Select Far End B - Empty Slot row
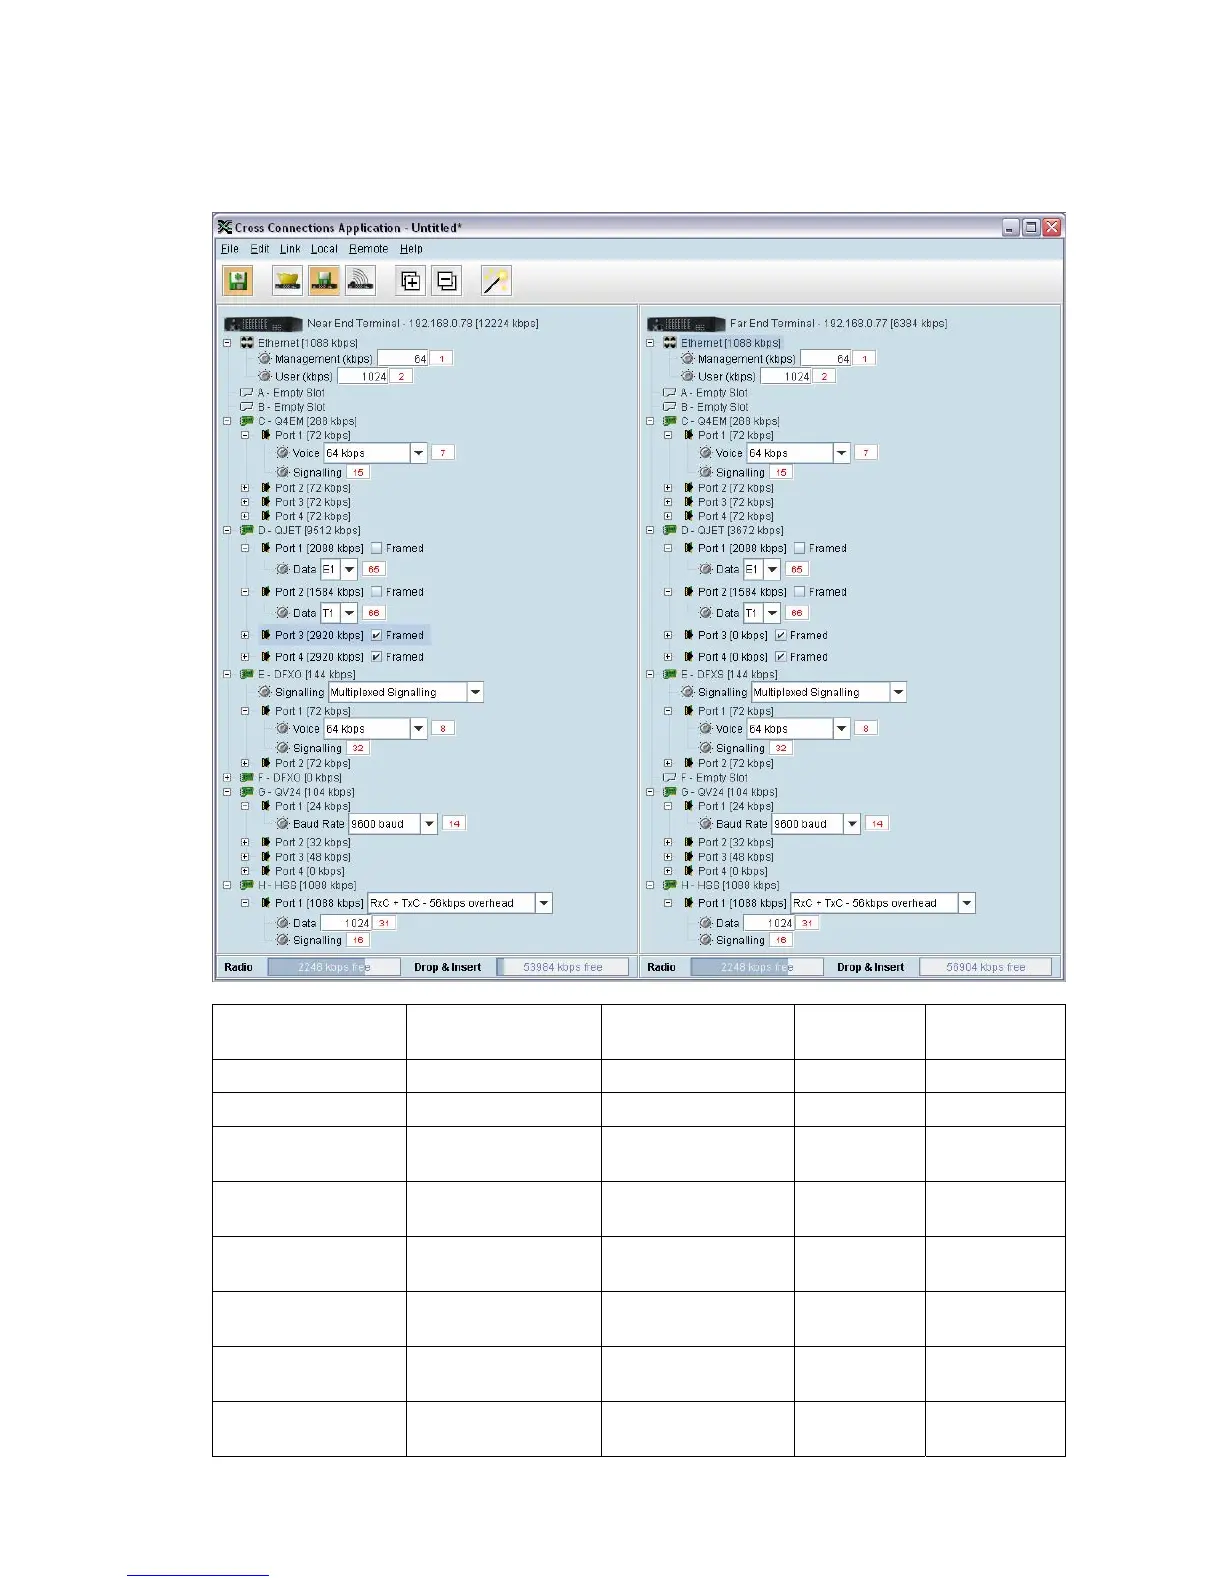 (714, 407)
